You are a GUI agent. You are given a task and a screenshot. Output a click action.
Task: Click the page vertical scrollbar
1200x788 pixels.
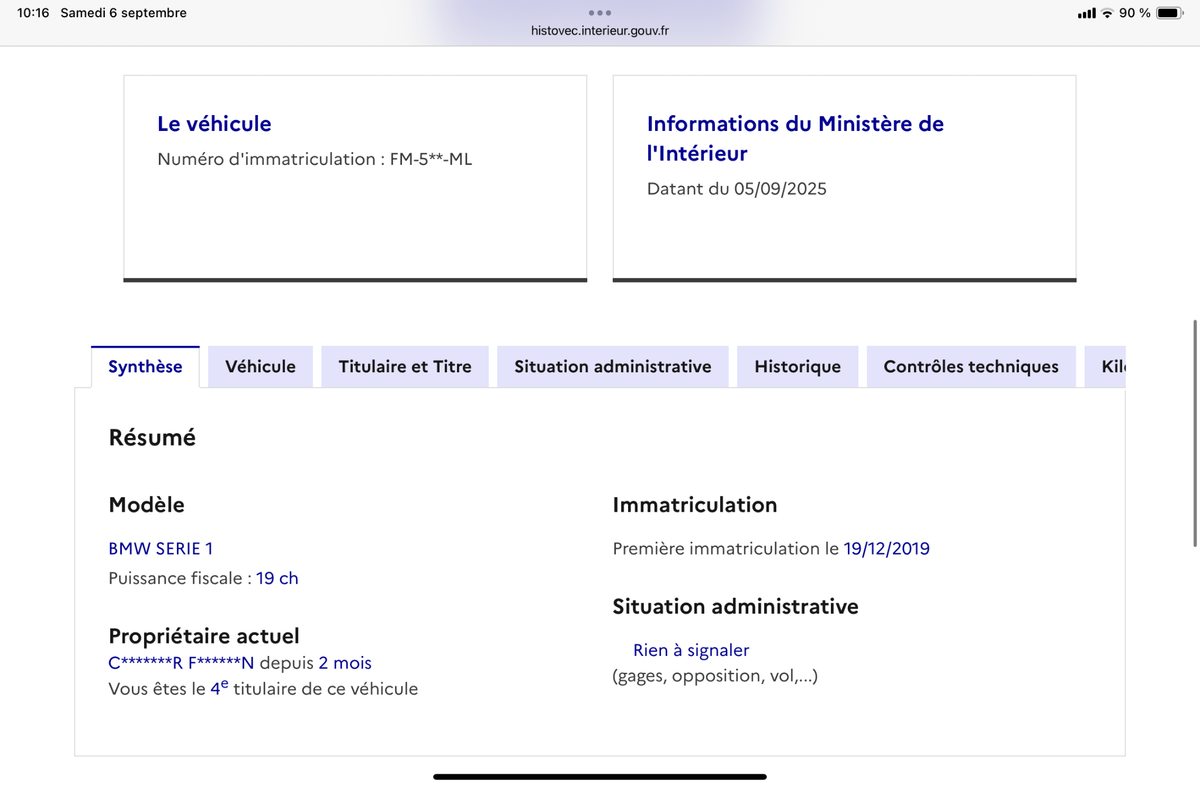(x=1195, y=433)
